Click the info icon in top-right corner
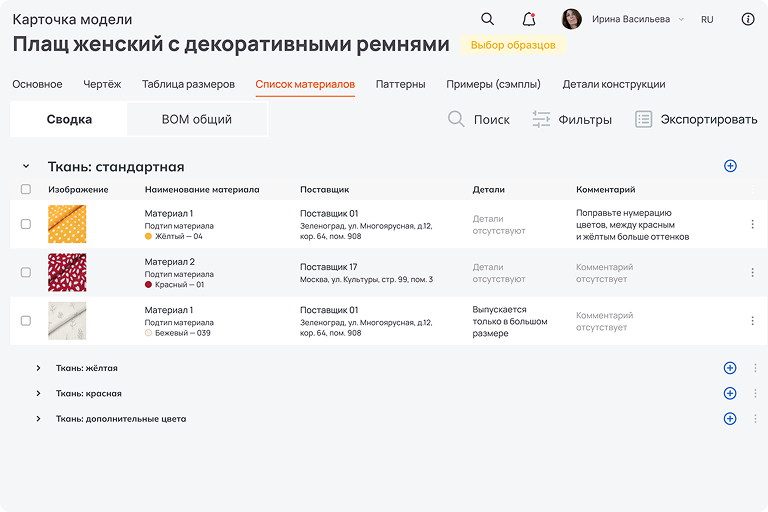Screen dimensions: 768x512 (748, 19)
